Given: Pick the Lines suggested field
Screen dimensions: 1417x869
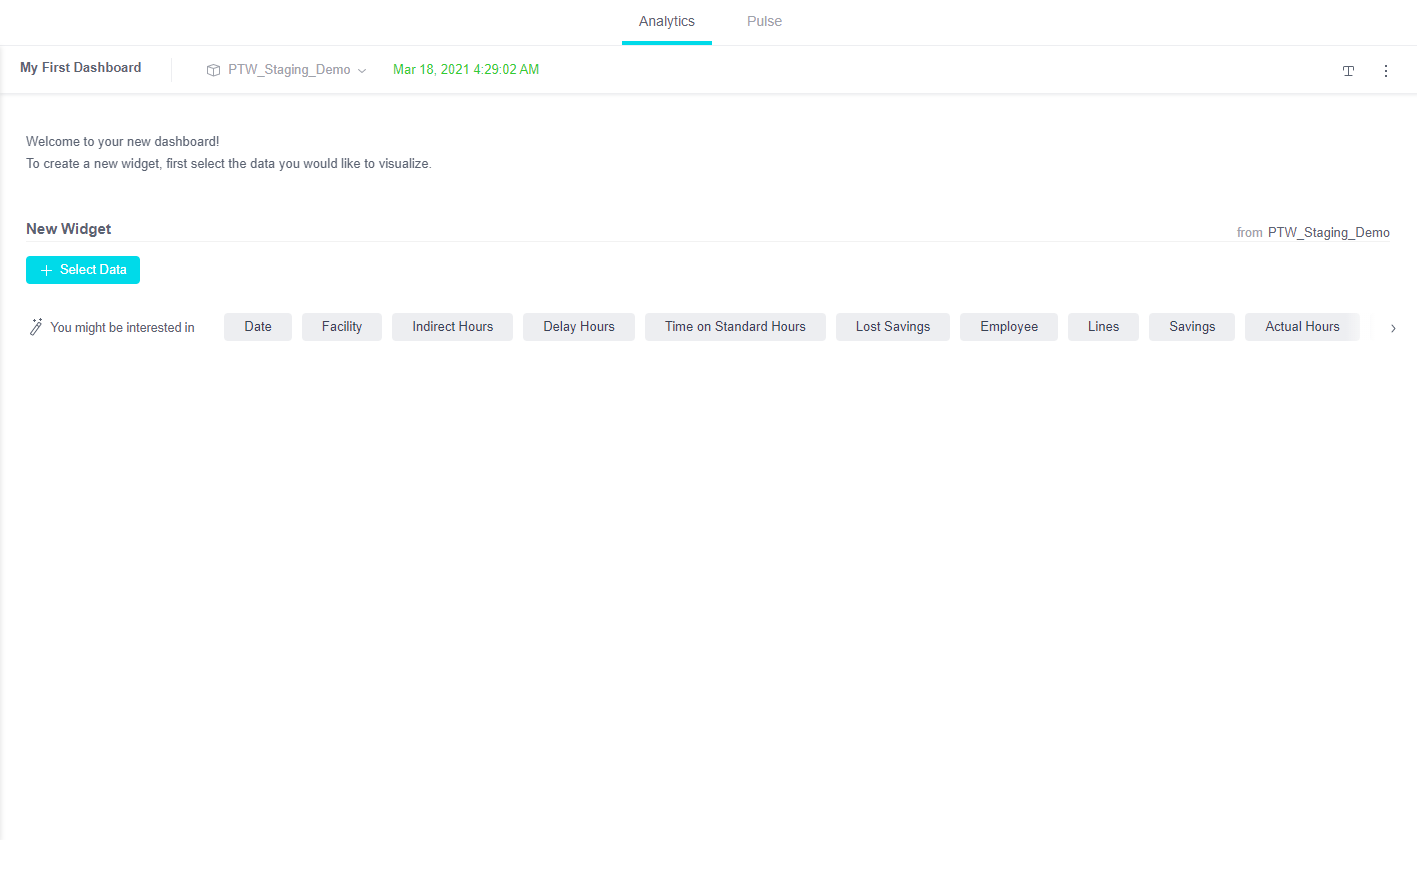Looking at the screenshot, I should (1103, 327).
